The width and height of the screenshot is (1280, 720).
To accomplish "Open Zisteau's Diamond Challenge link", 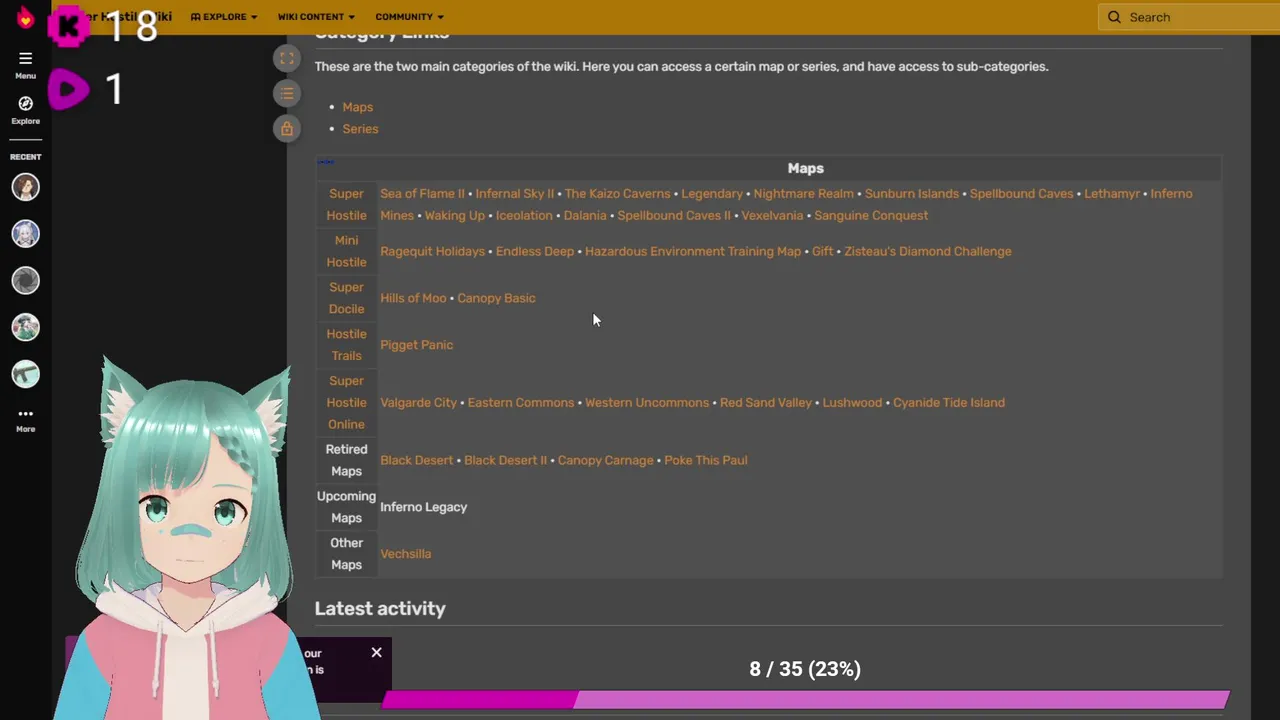I will click(x=928, y=252).
